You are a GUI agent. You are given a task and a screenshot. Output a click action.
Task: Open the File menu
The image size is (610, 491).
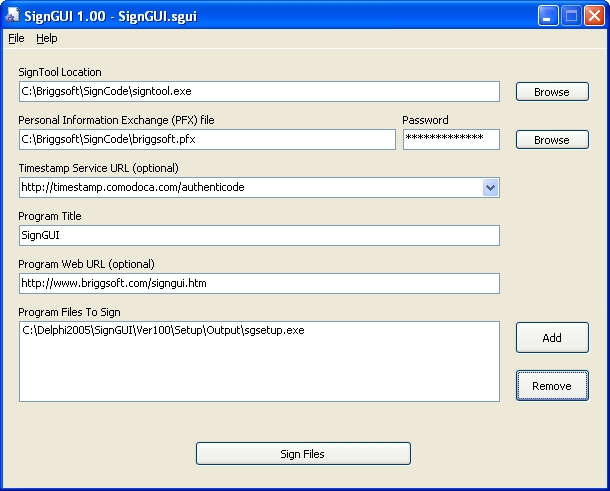click(16, 38)
